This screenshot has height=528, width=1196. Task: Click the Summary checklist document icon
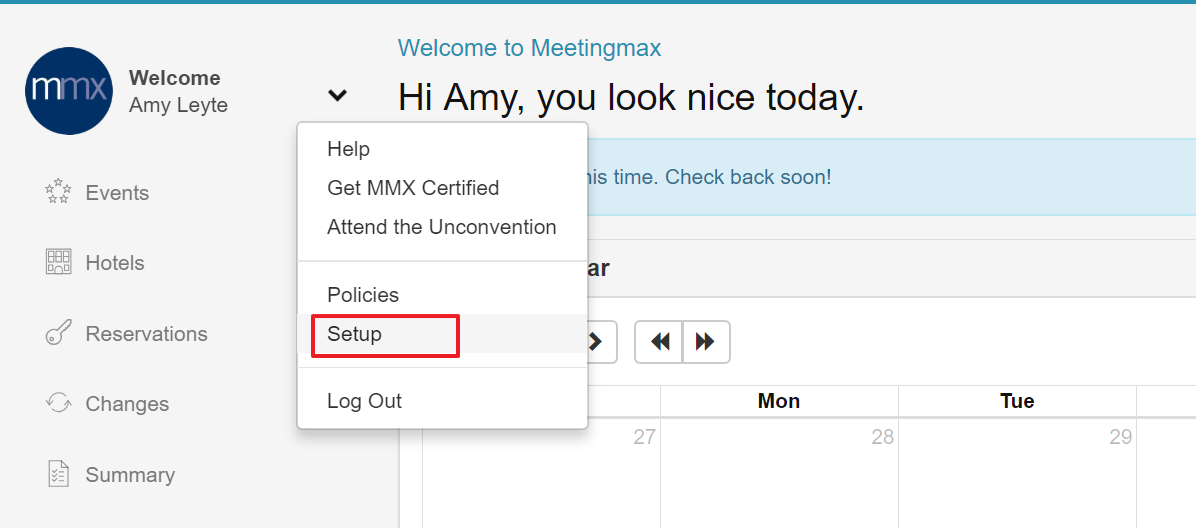pyautogui.click(x=59, y=474)
